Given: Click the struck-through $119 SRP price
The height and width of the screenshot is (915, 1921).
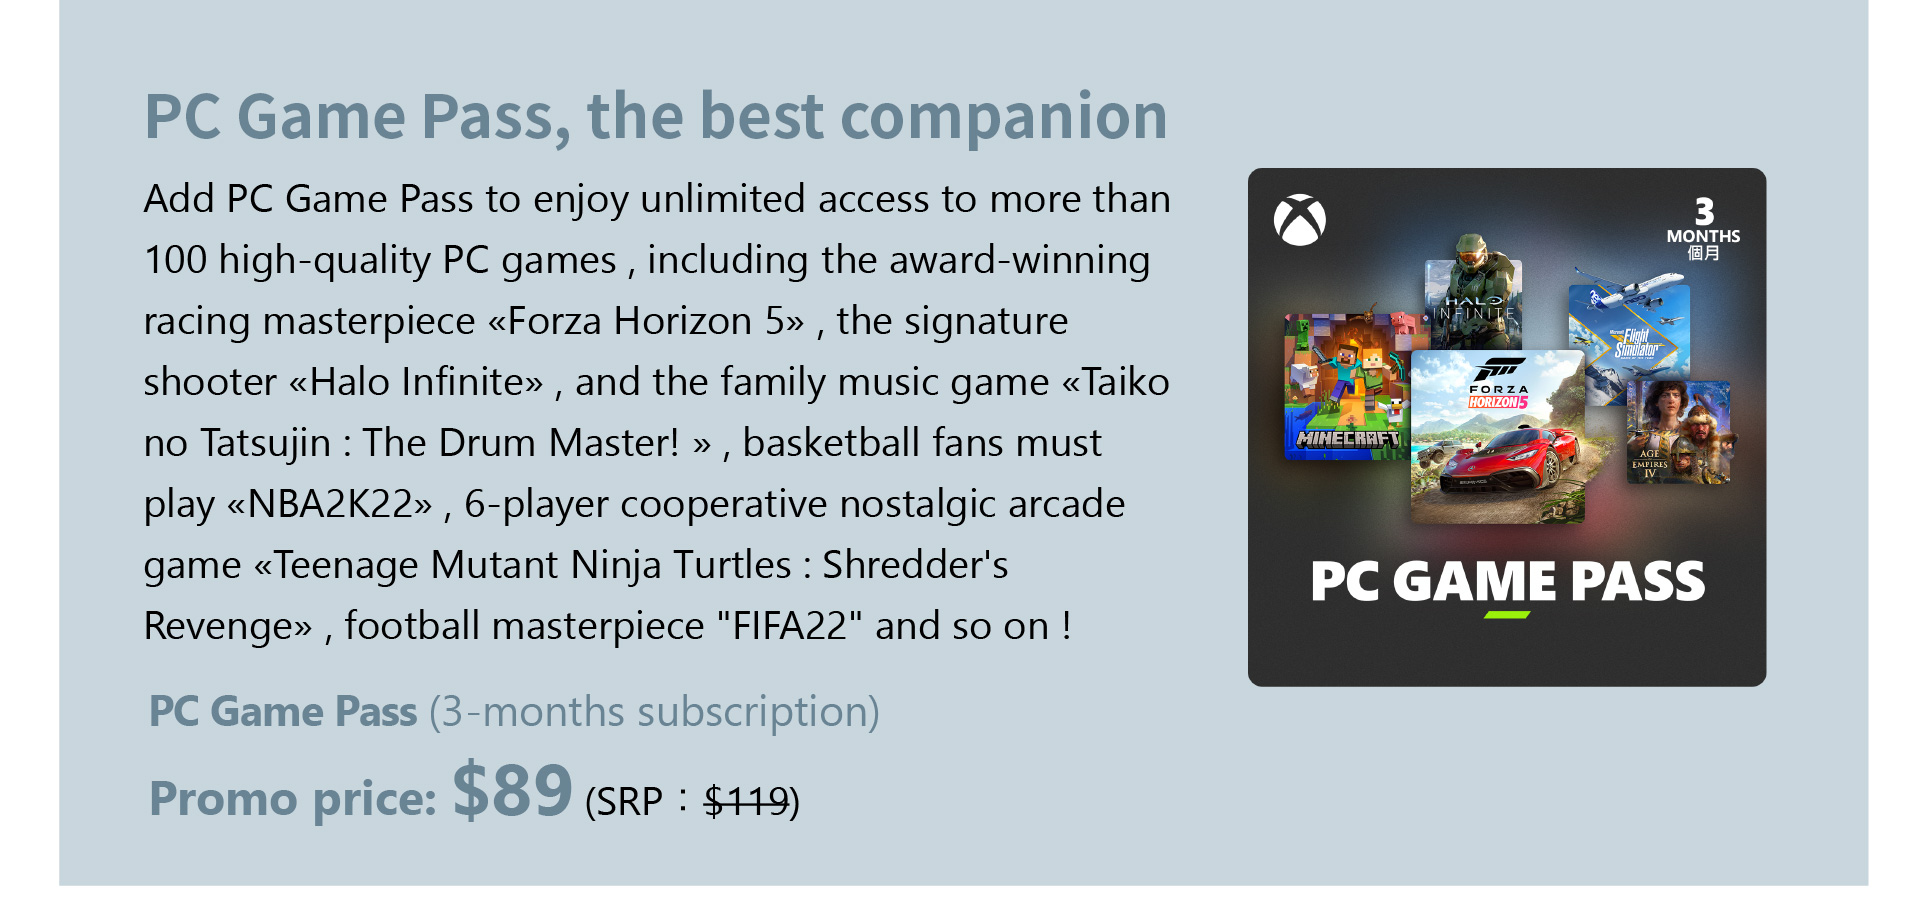Looking at the screenshot, I should pos(747,801).
